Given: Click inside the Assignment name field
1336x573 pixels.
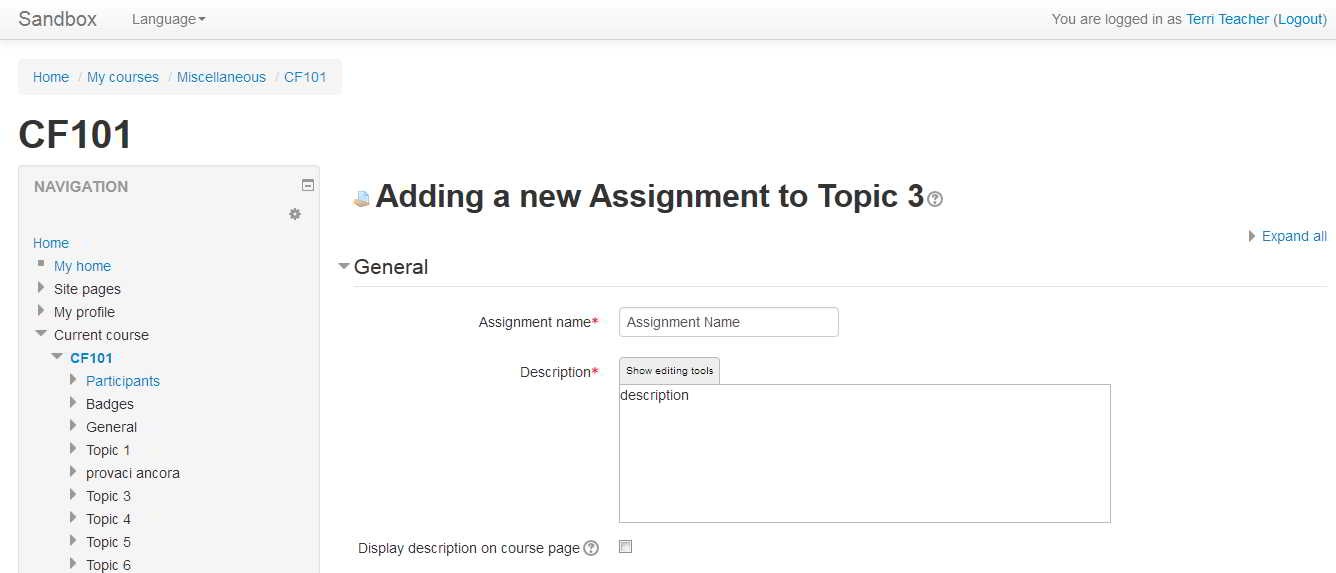Looking at the screenshot, I should tap(729, 322).
